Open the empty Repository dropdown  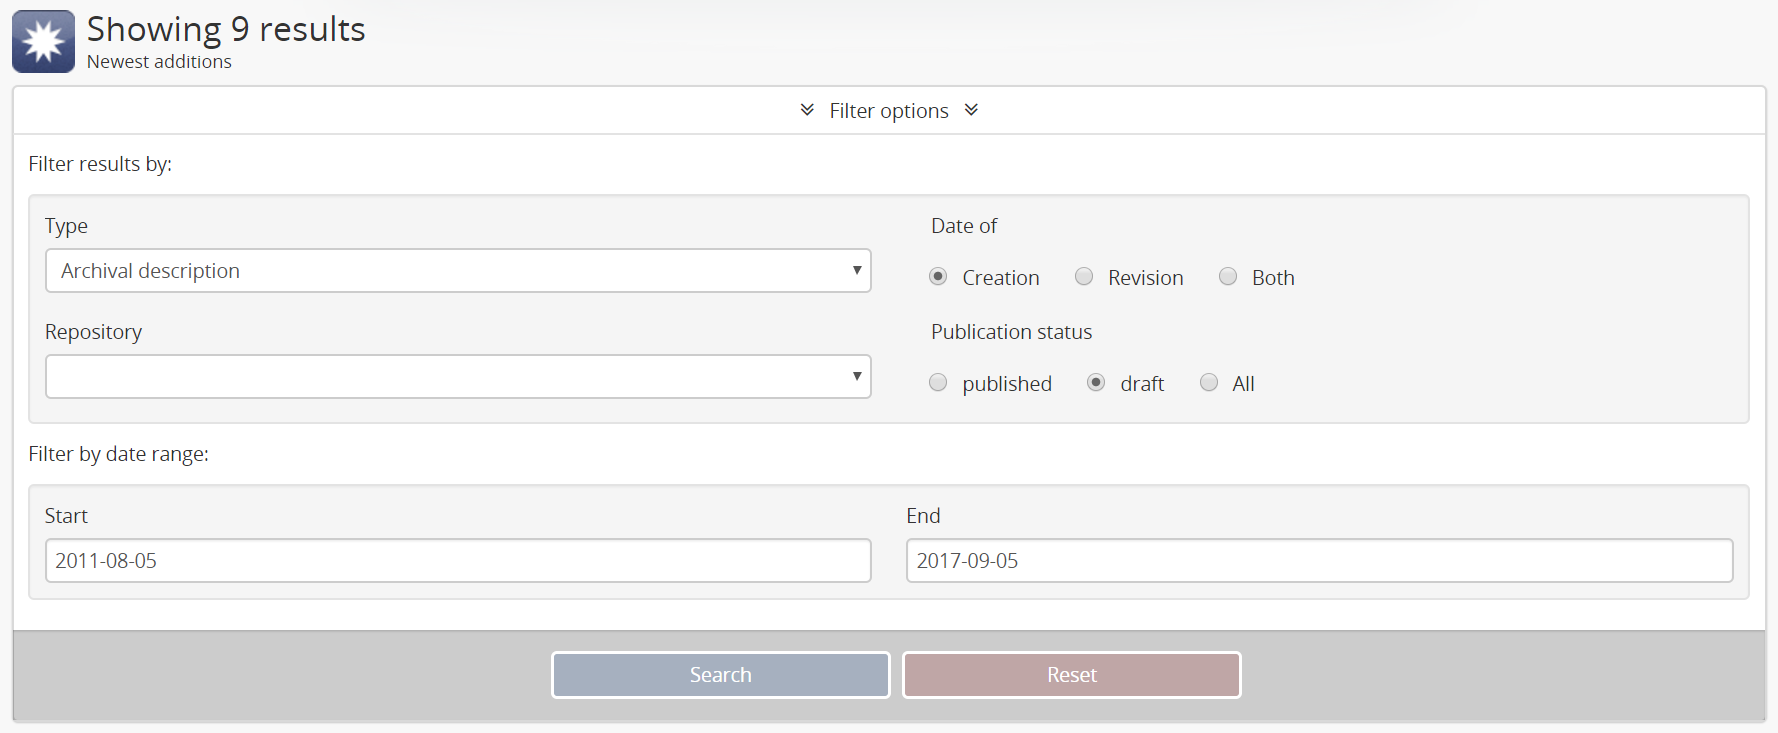[458, 377]
